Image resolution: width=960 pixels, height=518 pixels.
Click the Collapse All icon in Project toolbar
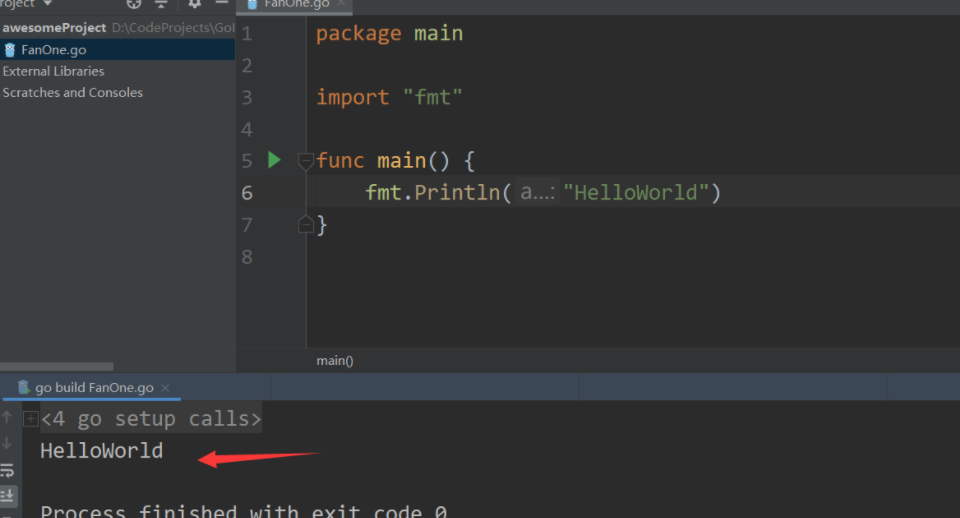[x=161, y=4]
